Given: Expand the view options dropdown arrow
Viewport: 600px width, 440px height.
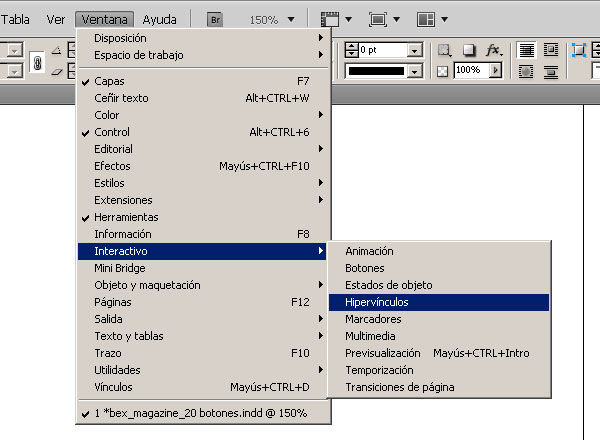Looking at the screenshot, I should pos(348,19).
